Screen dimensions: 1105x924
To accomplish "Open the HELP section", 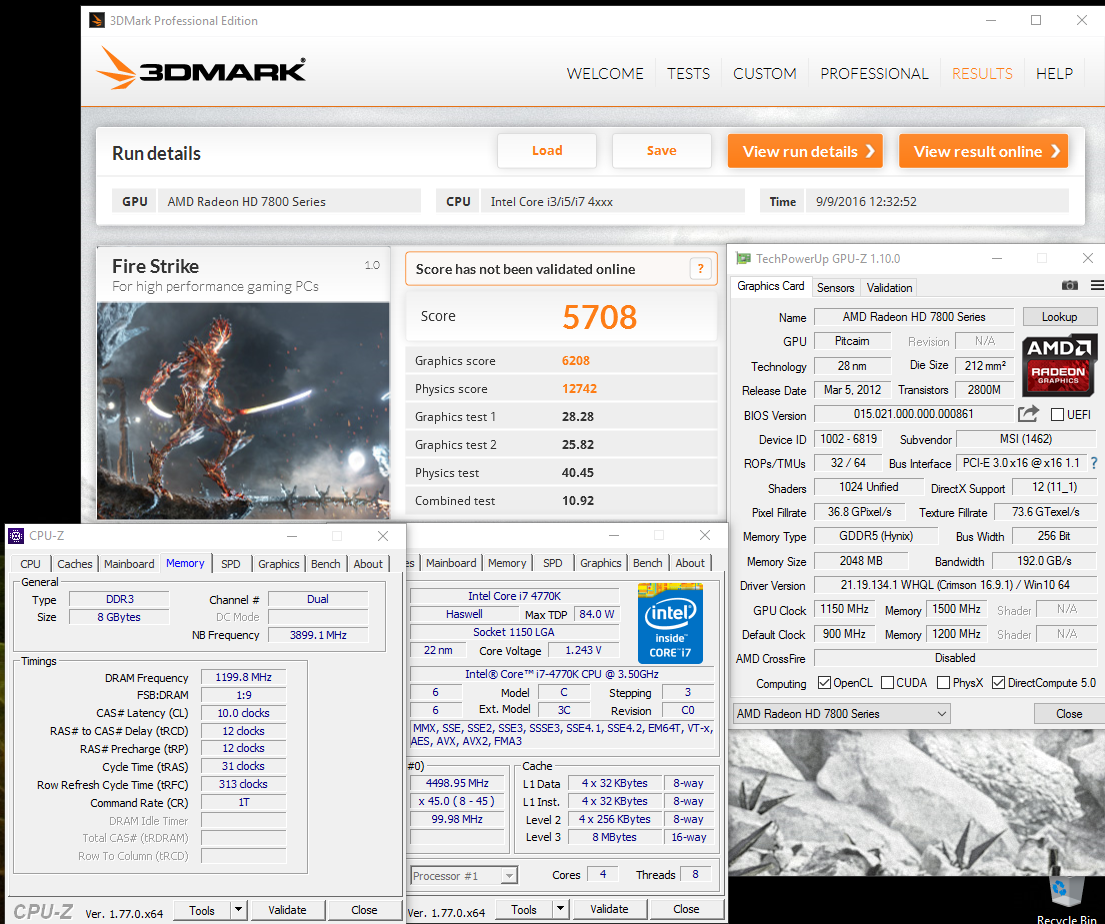I will 1054,73.
